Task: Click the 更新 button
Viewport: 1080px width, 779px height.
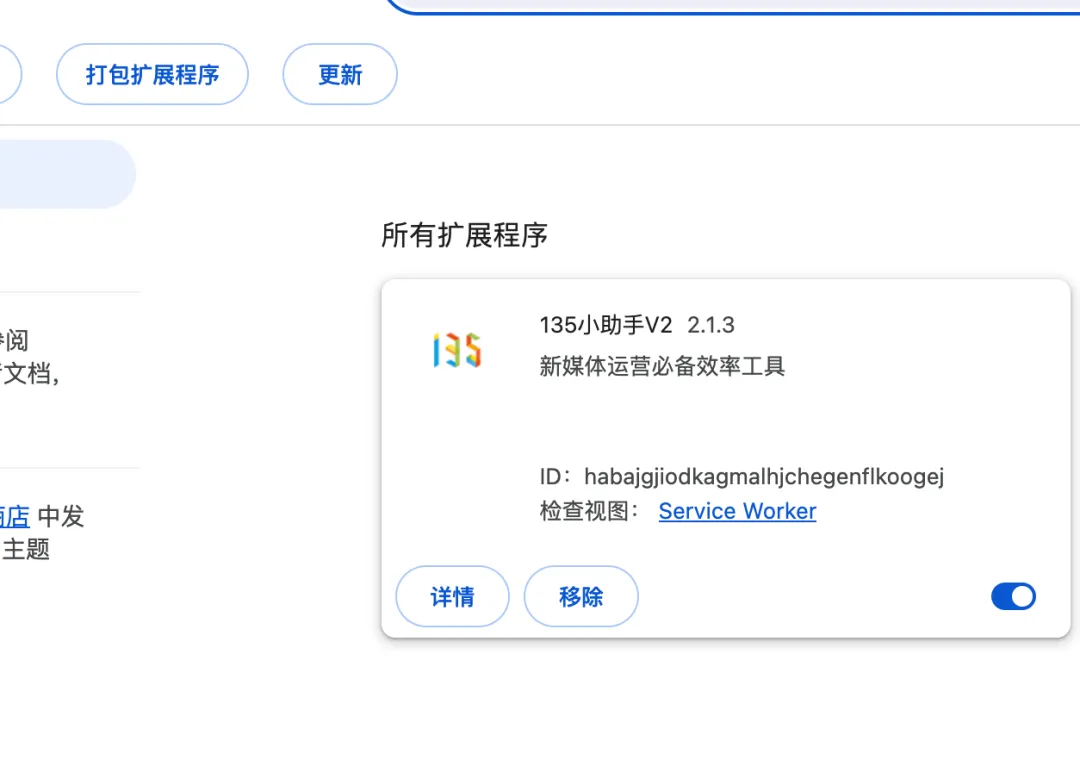Action: coord(340,74)
